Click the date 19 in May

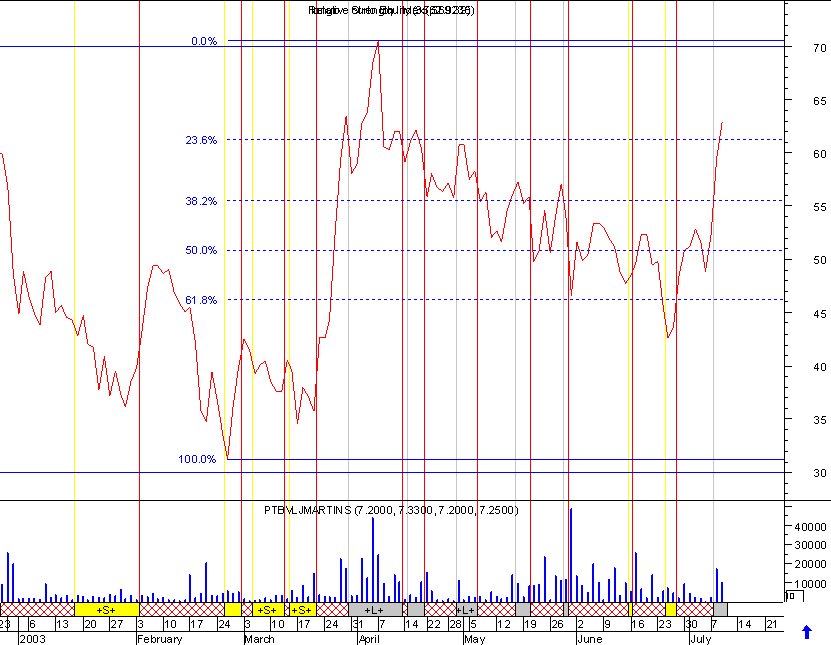tap(531, 624)
